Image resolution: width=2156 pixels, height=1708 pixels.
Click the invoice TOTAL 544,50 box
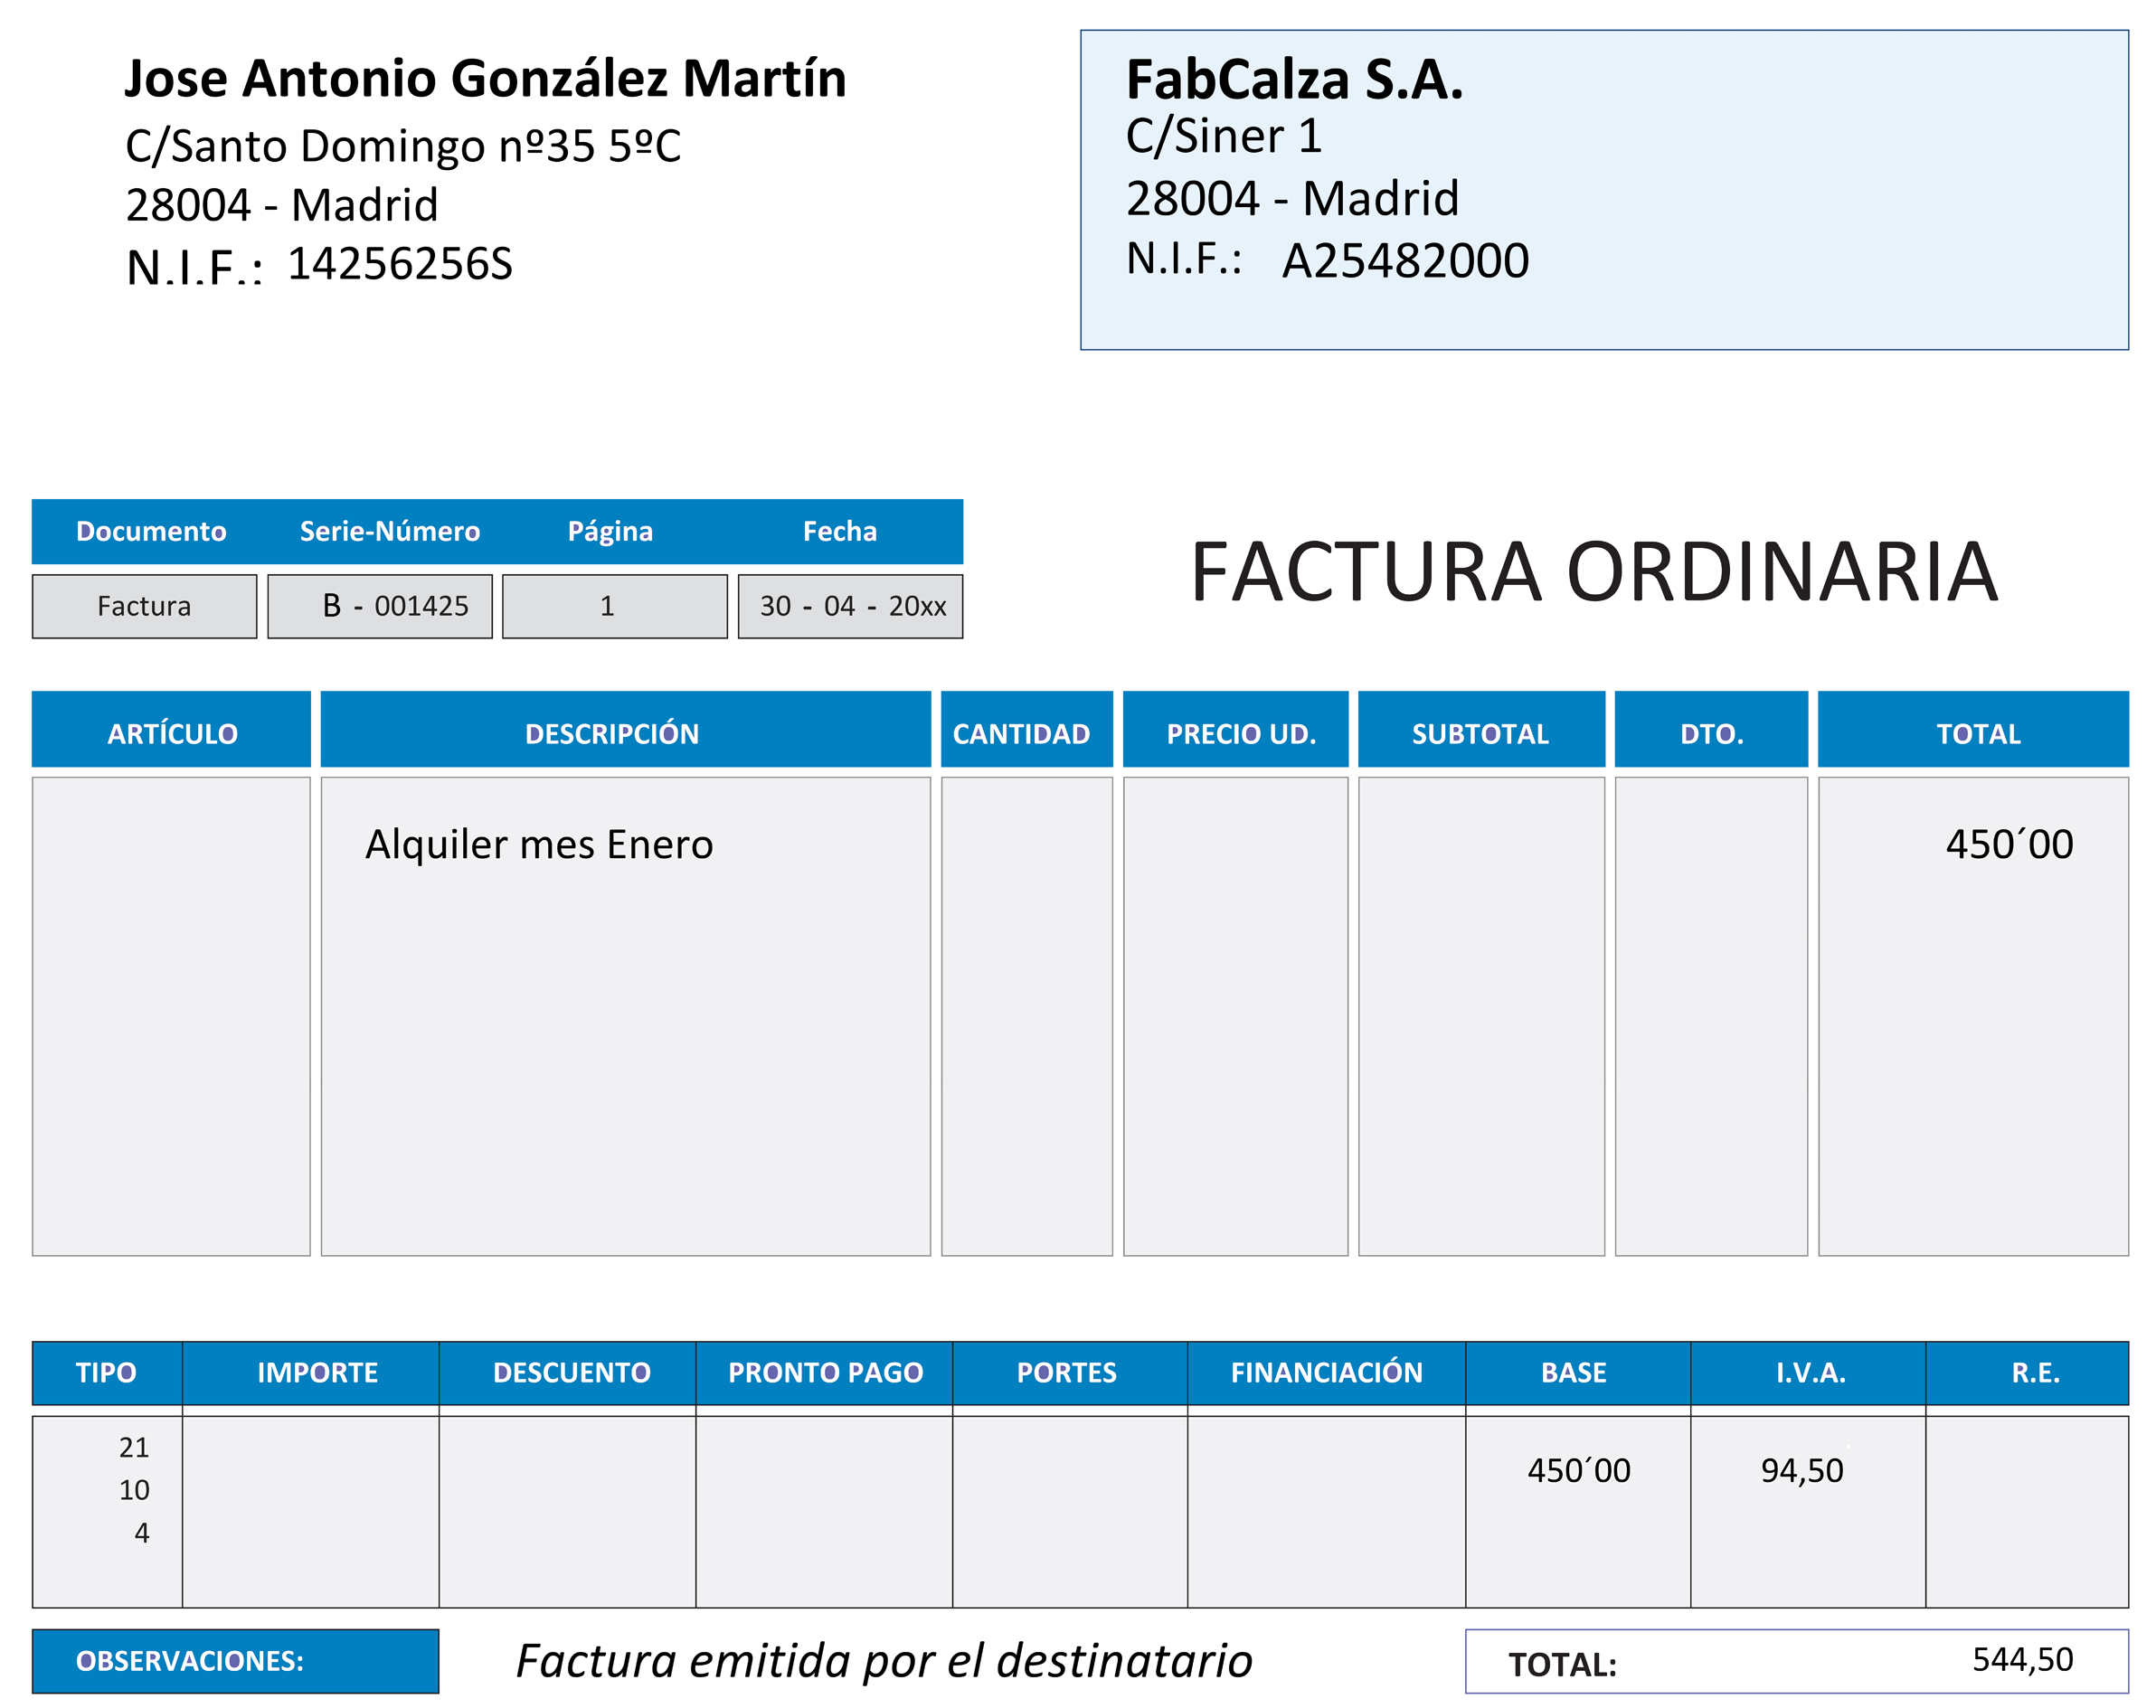[x=1796, y=1661]
